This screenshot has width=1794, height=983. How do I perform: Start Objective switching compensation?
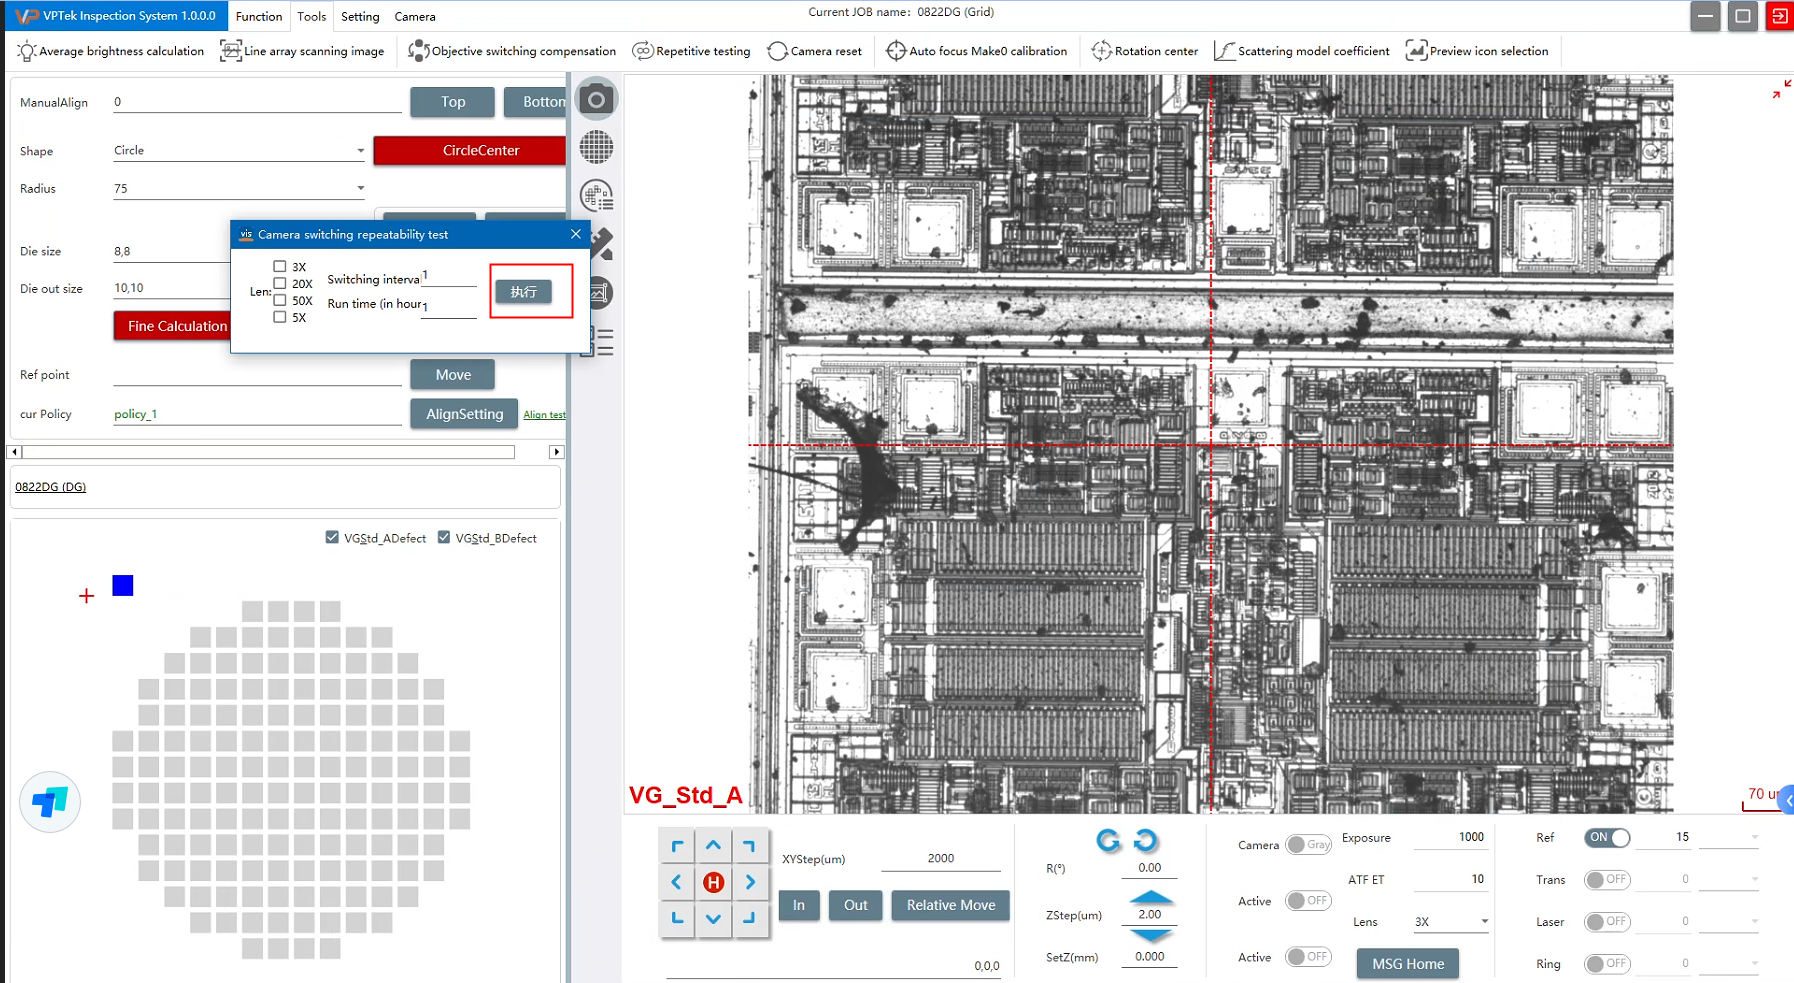pyautogui.click(x=512, y=51)
